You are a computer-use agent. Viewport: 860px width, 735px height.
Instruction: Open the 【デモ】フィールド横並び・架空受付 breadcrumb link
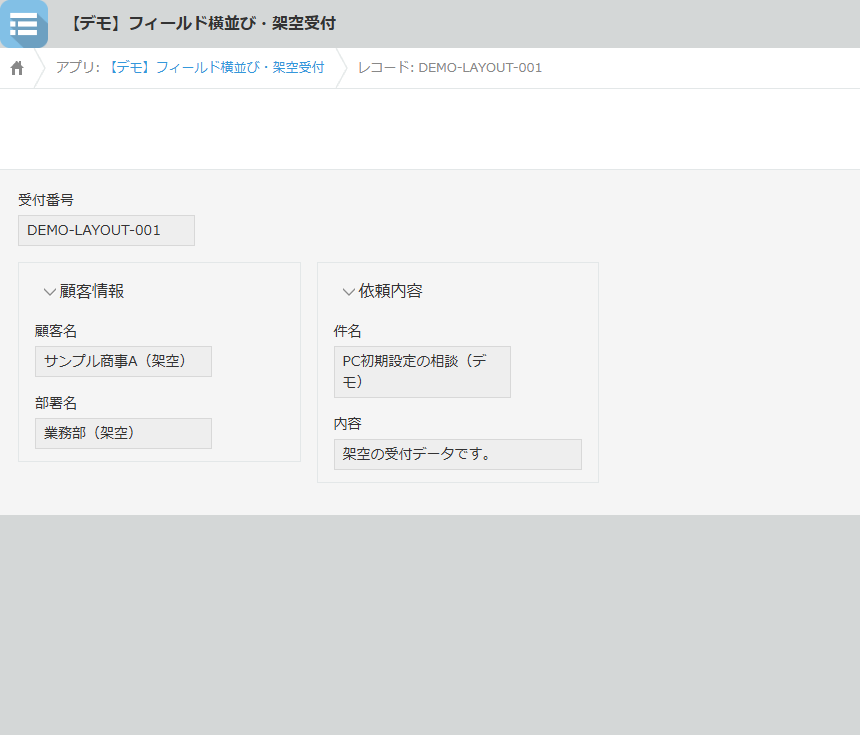(x=216, y=67)
